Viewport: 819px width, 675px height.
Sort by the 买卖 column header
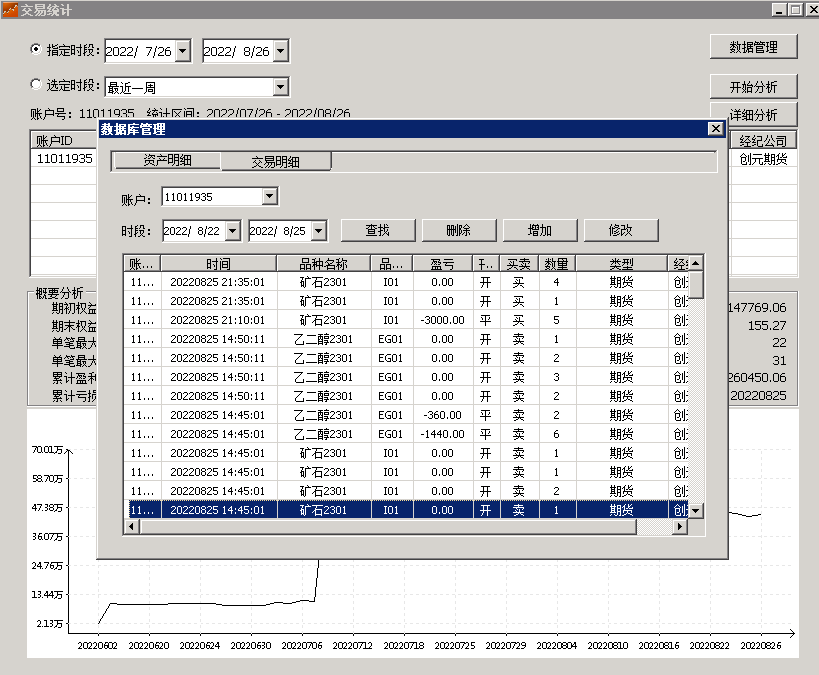tap(519, 264)
